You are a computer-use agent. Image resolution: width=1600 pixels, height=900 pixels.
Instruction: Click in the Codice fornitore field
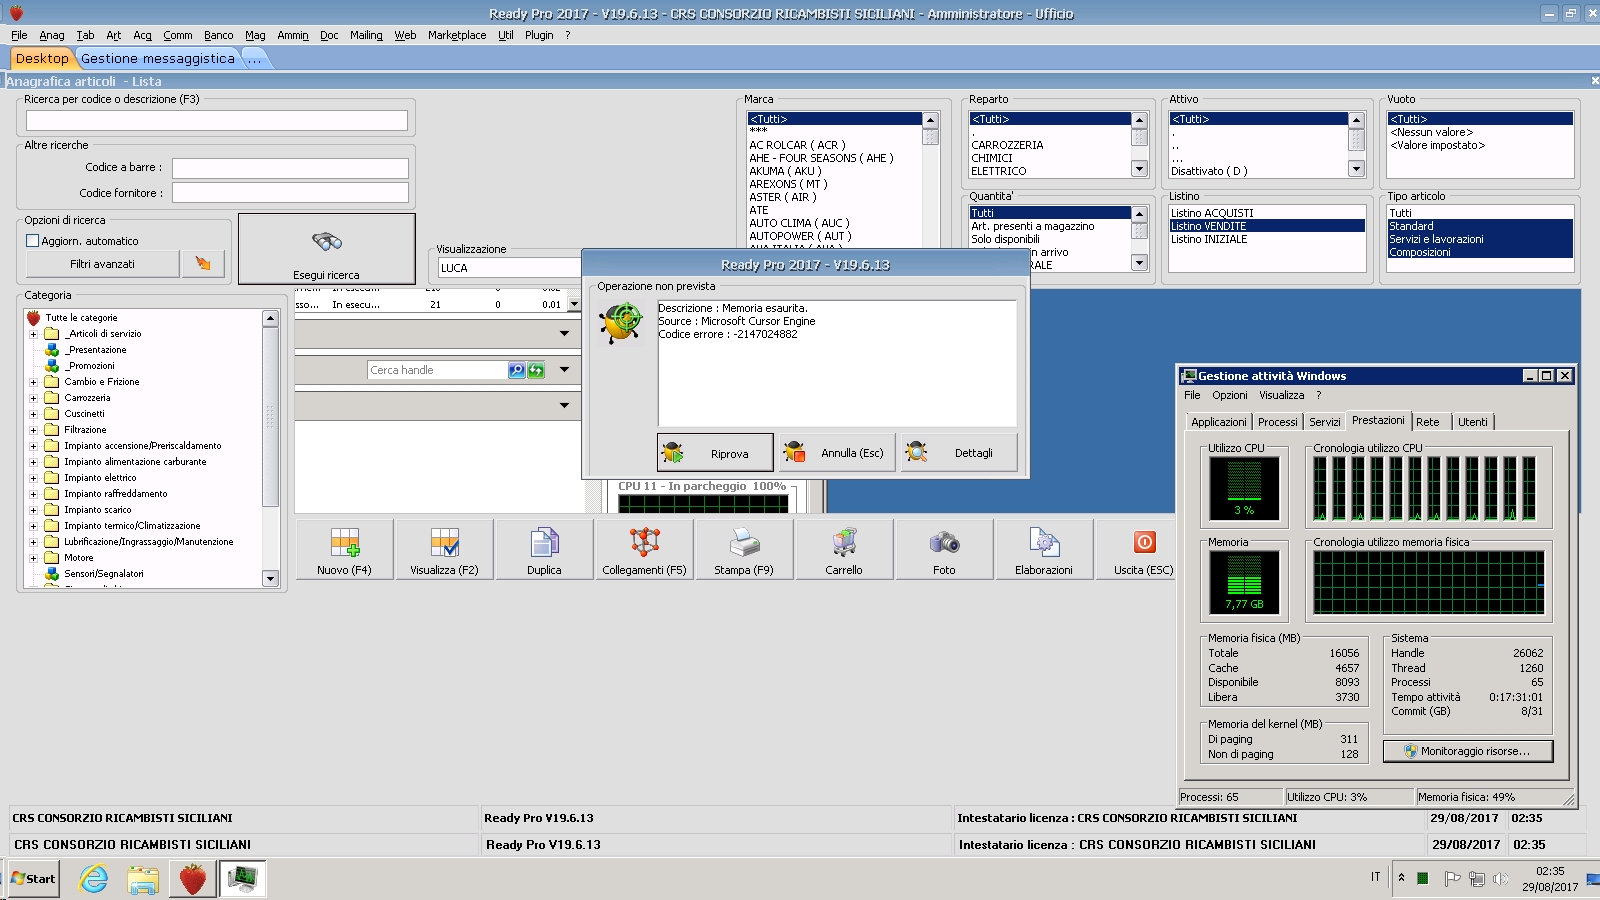pyautogui.click(x=290, y=193)
